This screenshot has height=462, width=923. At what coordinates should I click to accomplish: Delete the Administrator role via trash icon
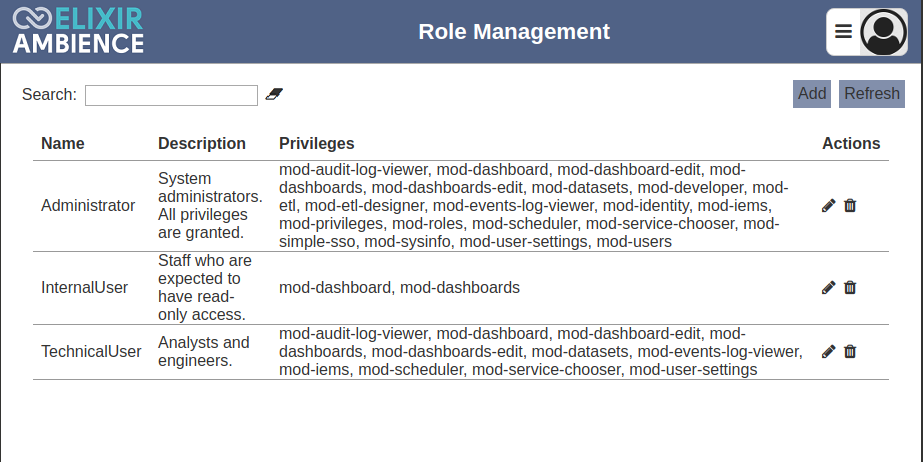pyautogui.click(x=850, y=205)
